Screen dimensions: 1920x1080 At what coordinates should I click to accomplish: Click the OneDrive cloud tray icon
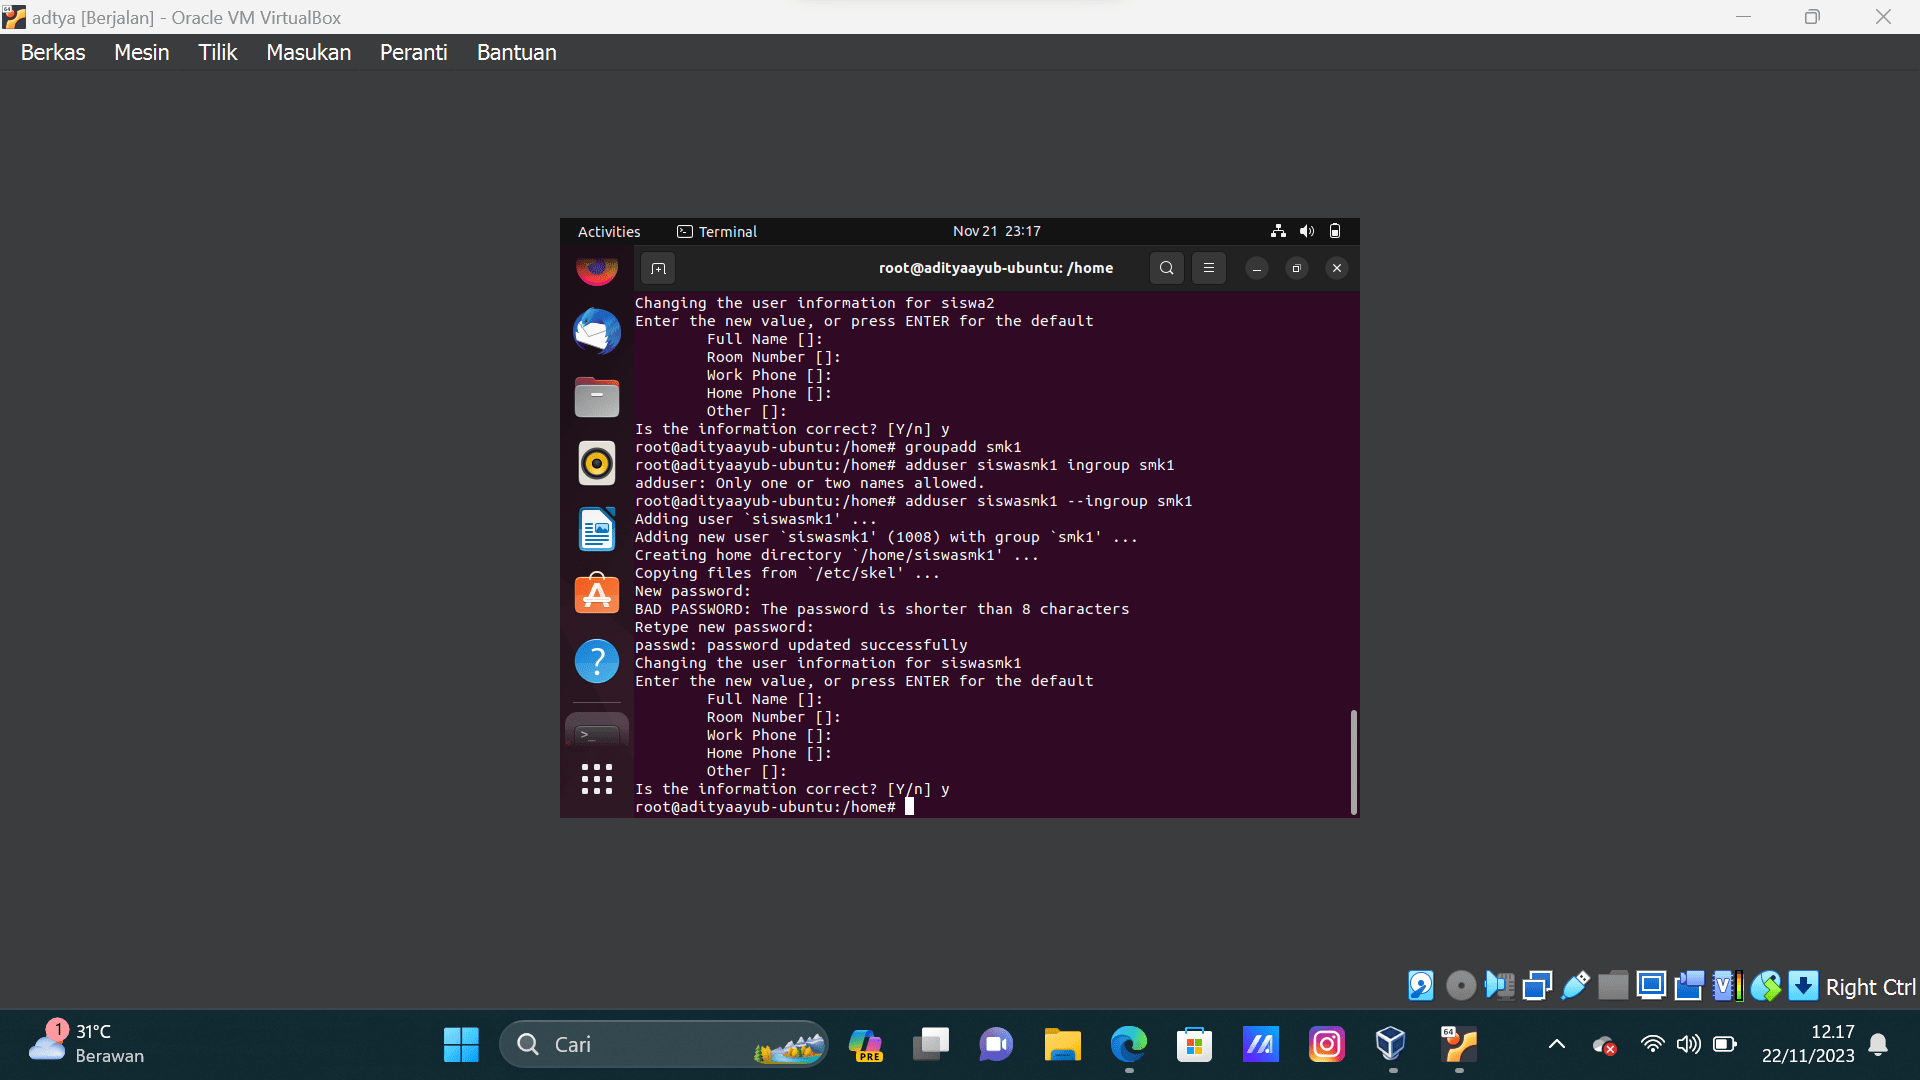click(1605, 1045)
